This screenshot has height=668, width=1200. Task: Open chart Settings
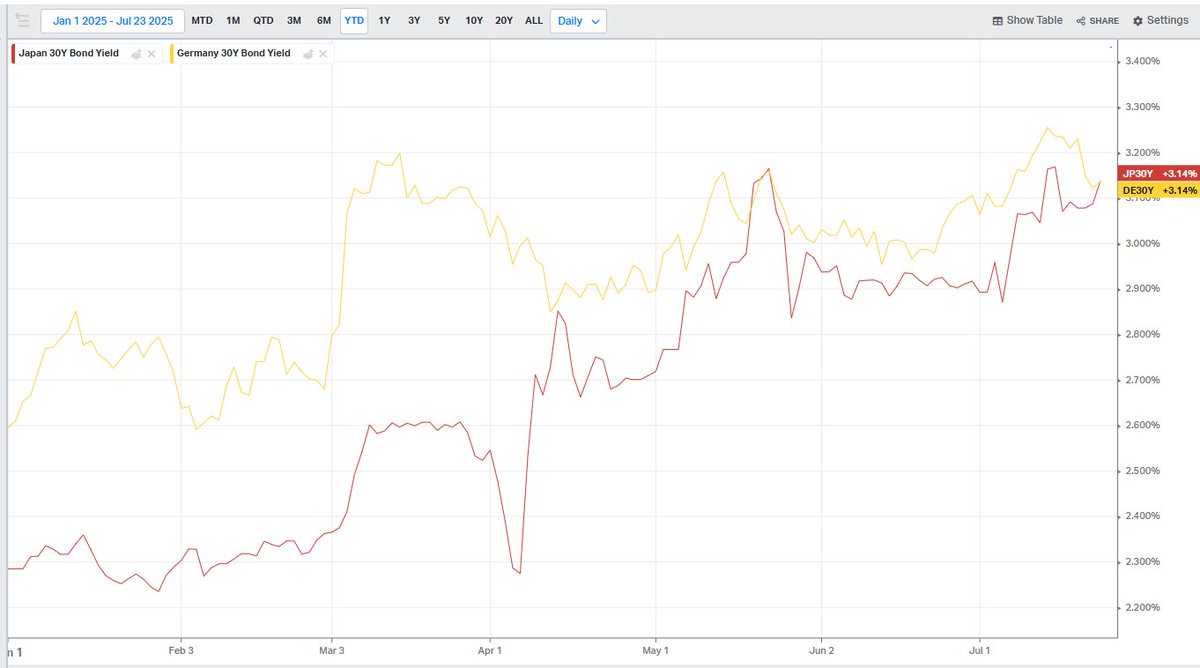(1160, 20)
